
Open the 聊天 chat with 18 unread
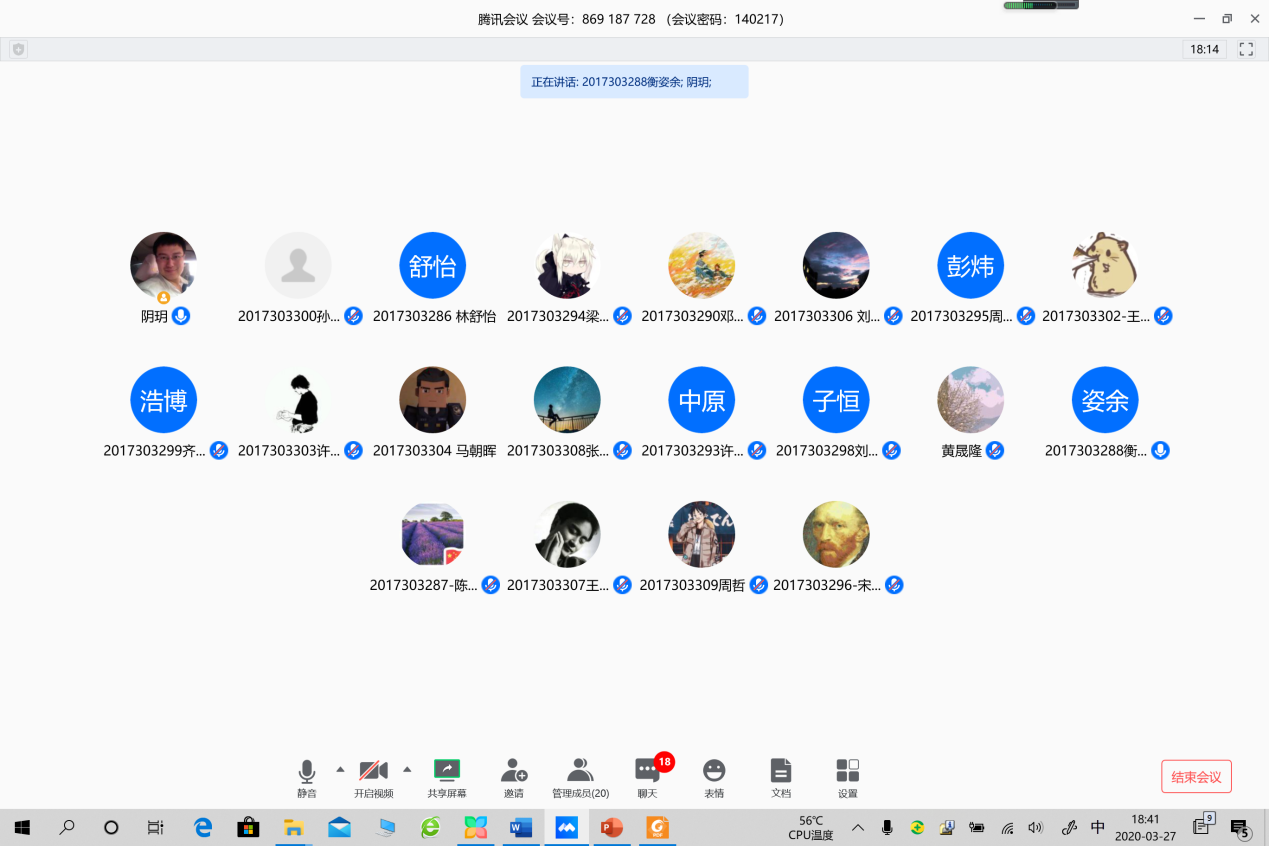(648, 771)
